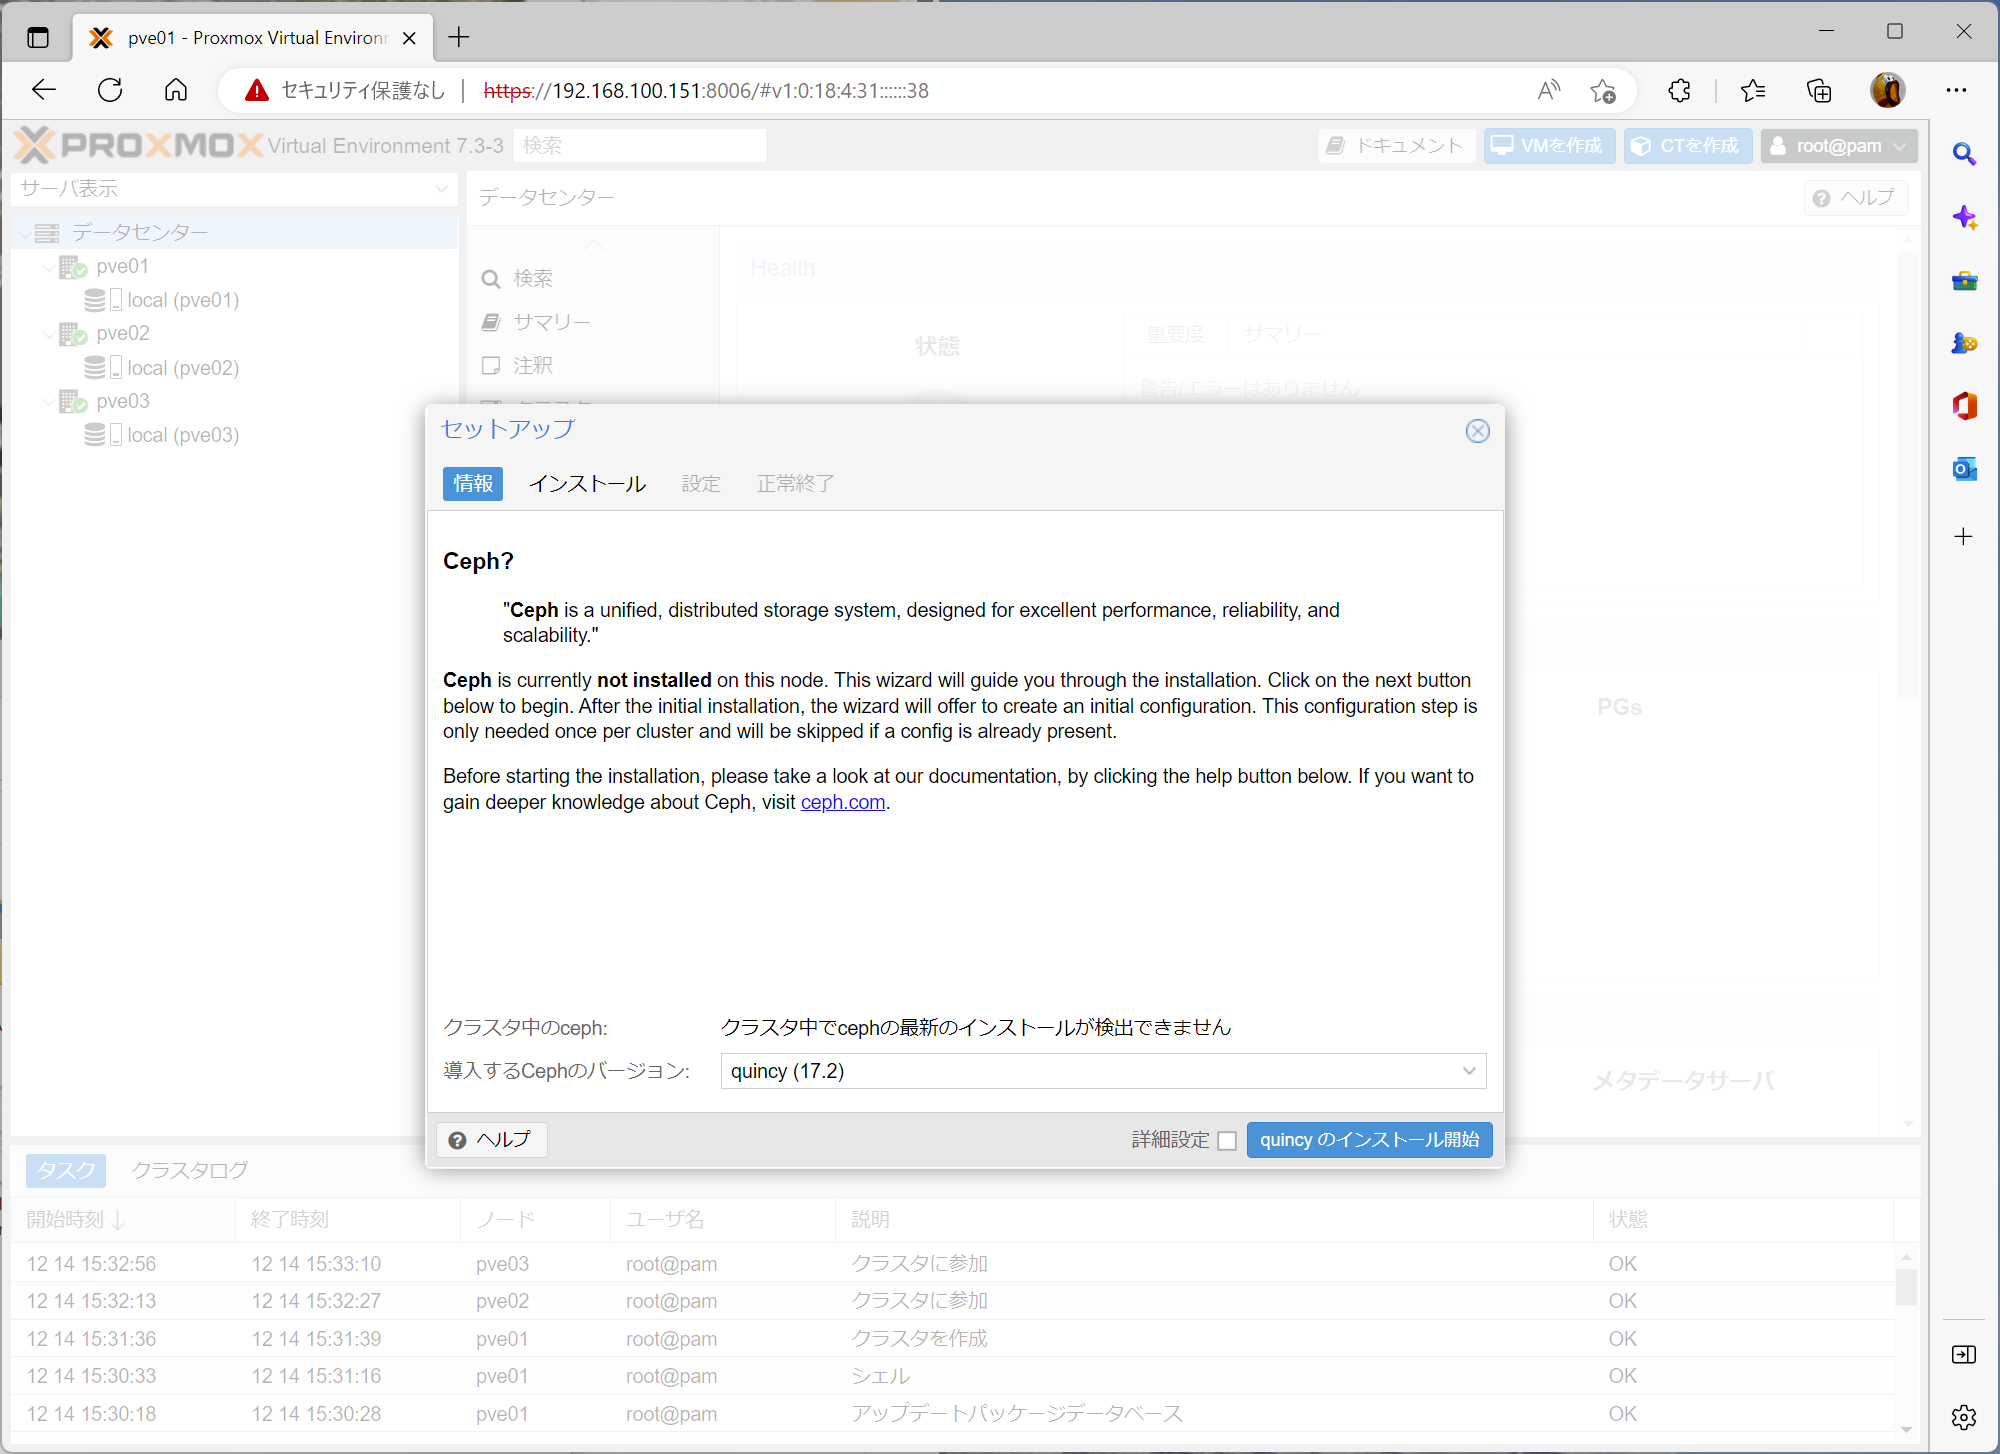Screen dimensions: 2000x1454
Task: Sort by 状態 column header
Action: [x=1743, y=1220]
